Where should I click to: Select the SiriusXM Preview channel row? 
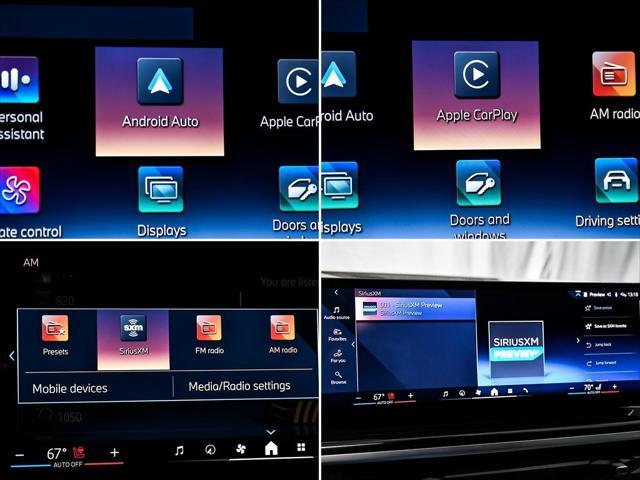[416, 309]
